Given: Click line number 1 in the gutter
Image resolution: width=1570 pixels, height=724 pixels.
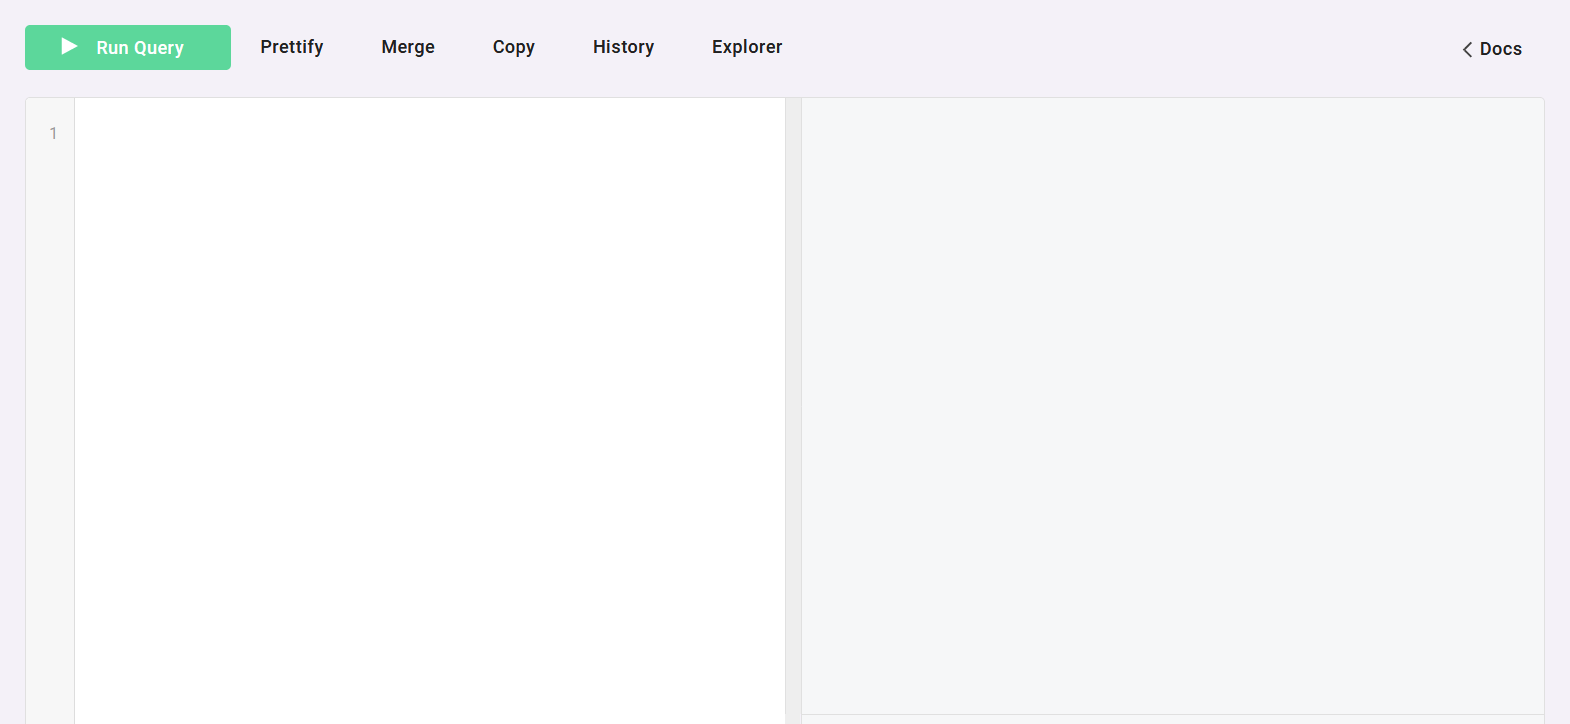Looking at the screenshot, I should 53,133.
